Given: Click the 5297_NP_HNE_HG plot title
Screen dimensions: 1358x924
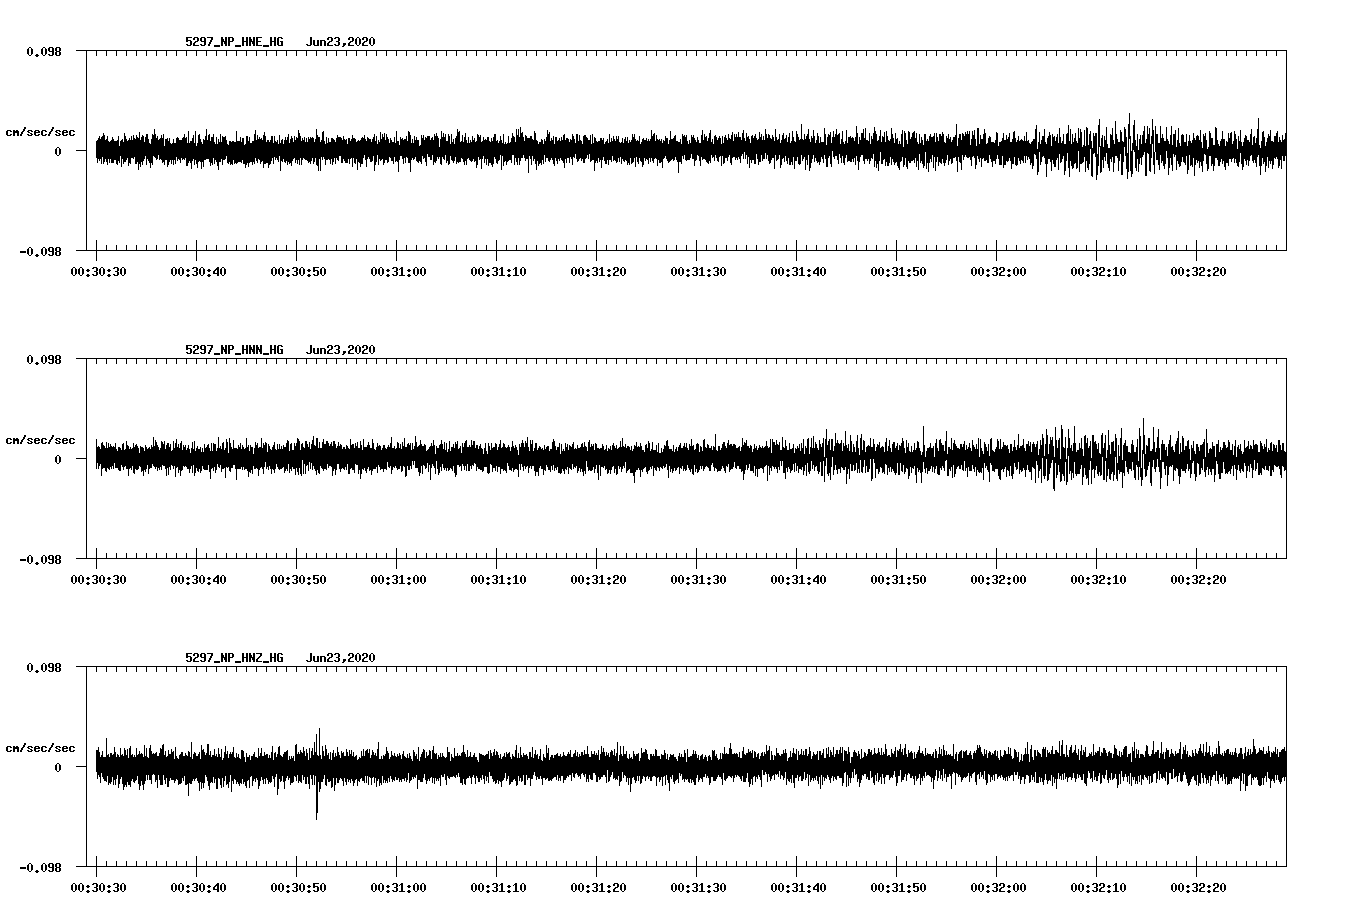Looking at the screenshot, I should tap(234, 42).
